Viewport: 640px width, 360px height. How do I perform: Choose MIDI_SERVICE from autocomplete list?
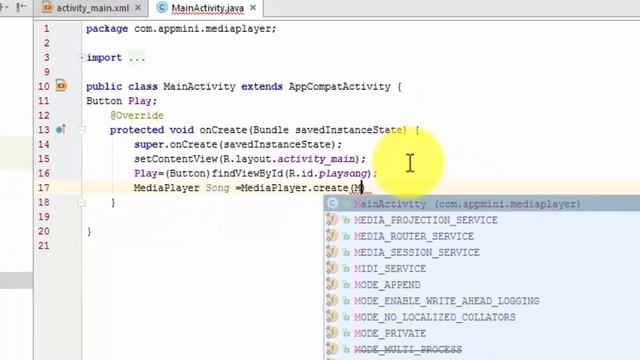pyautogui.click(x=482, y=269)
